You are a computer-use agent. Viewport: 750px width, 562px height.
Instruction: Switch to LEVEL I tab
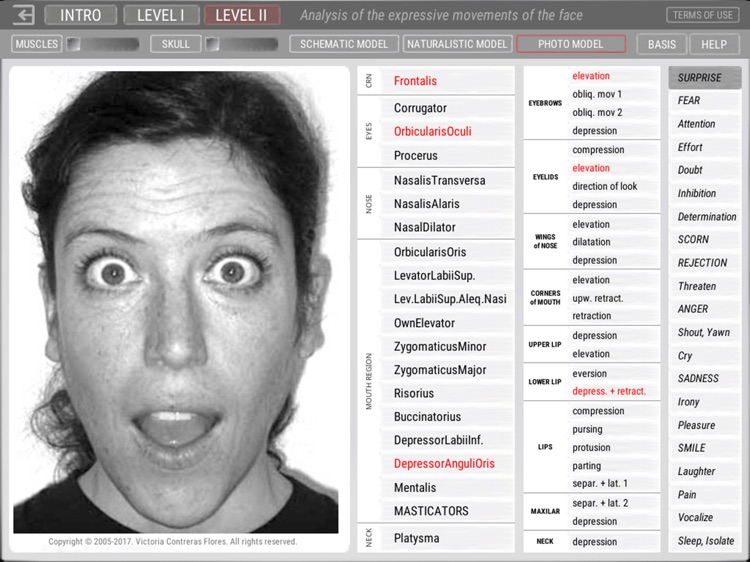[161, 15]
